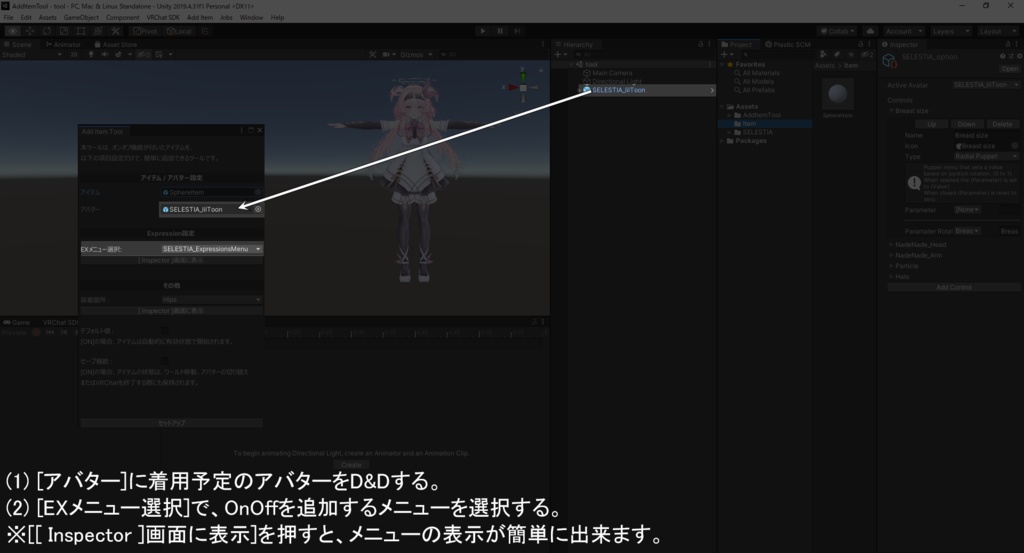
Task: Click the Delete button in Inspector
Action: 1002,124
